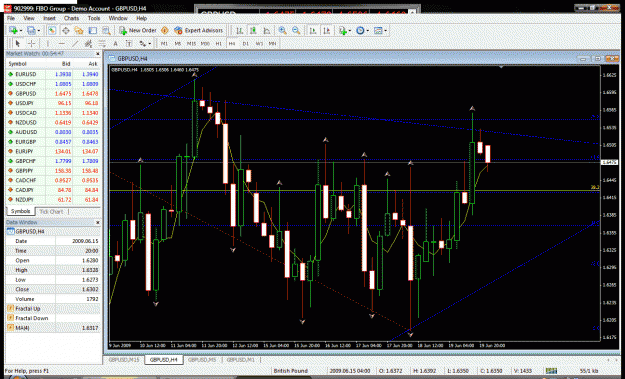The width and height of the screenshot is (625, 379).
Task: Toggle the MN timeframe button
Action: point(273,43)
